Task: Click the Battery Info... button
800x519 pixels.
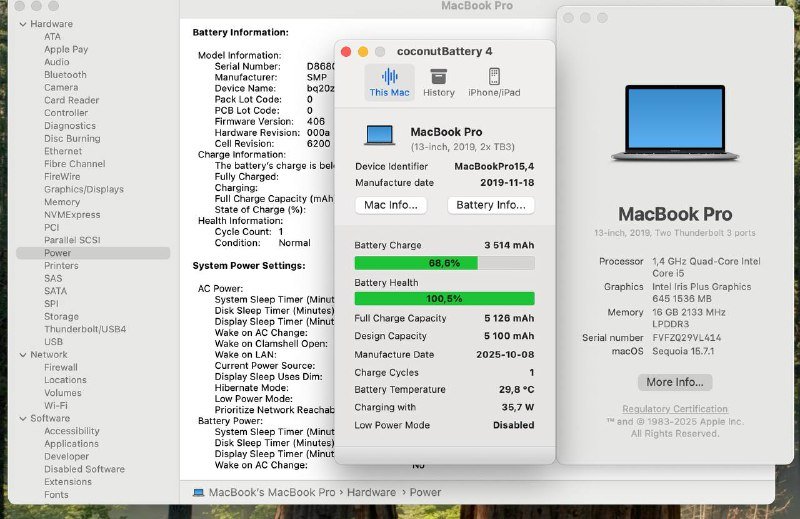Action: [491, 205]
